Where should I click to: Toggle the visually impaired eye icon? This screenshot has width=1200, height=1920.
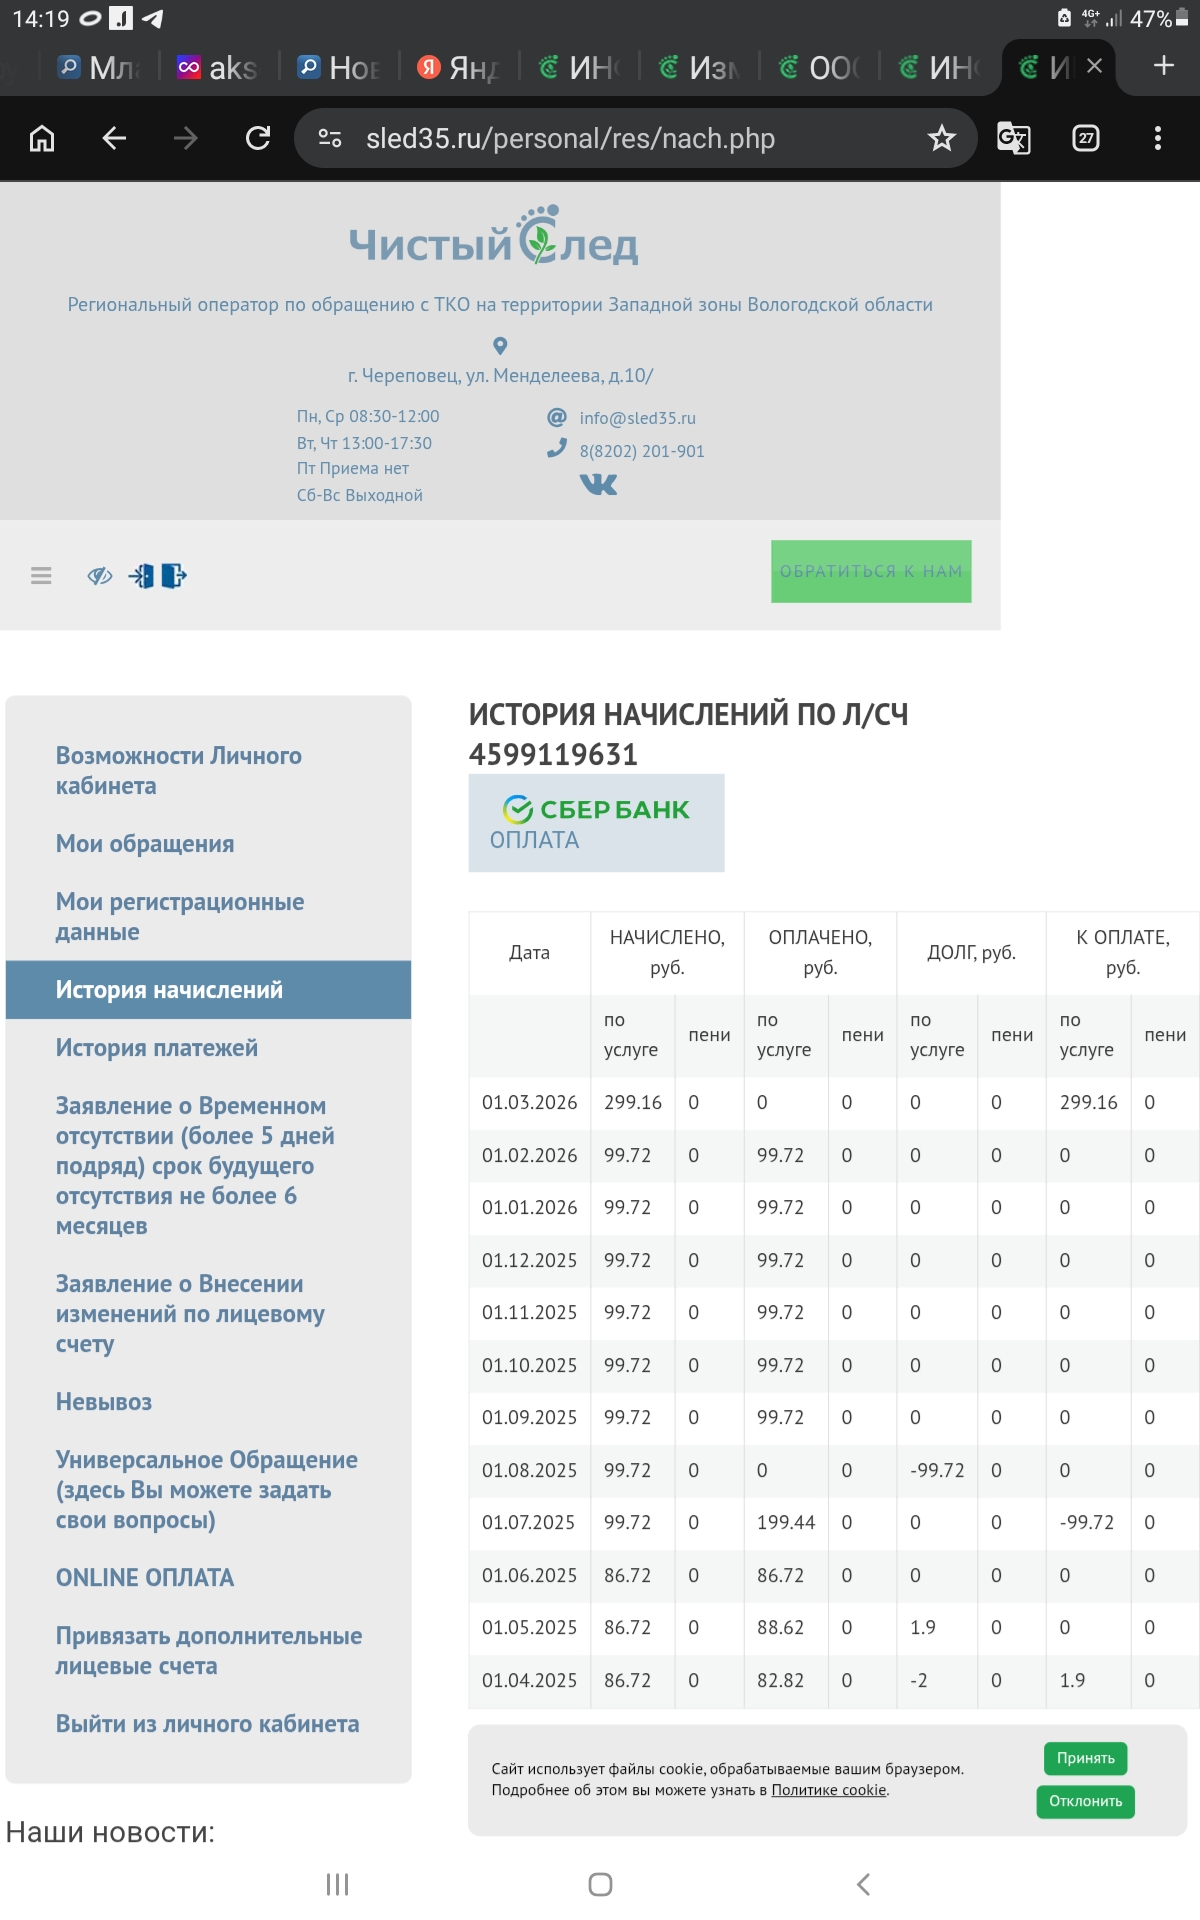coord(99,576)
